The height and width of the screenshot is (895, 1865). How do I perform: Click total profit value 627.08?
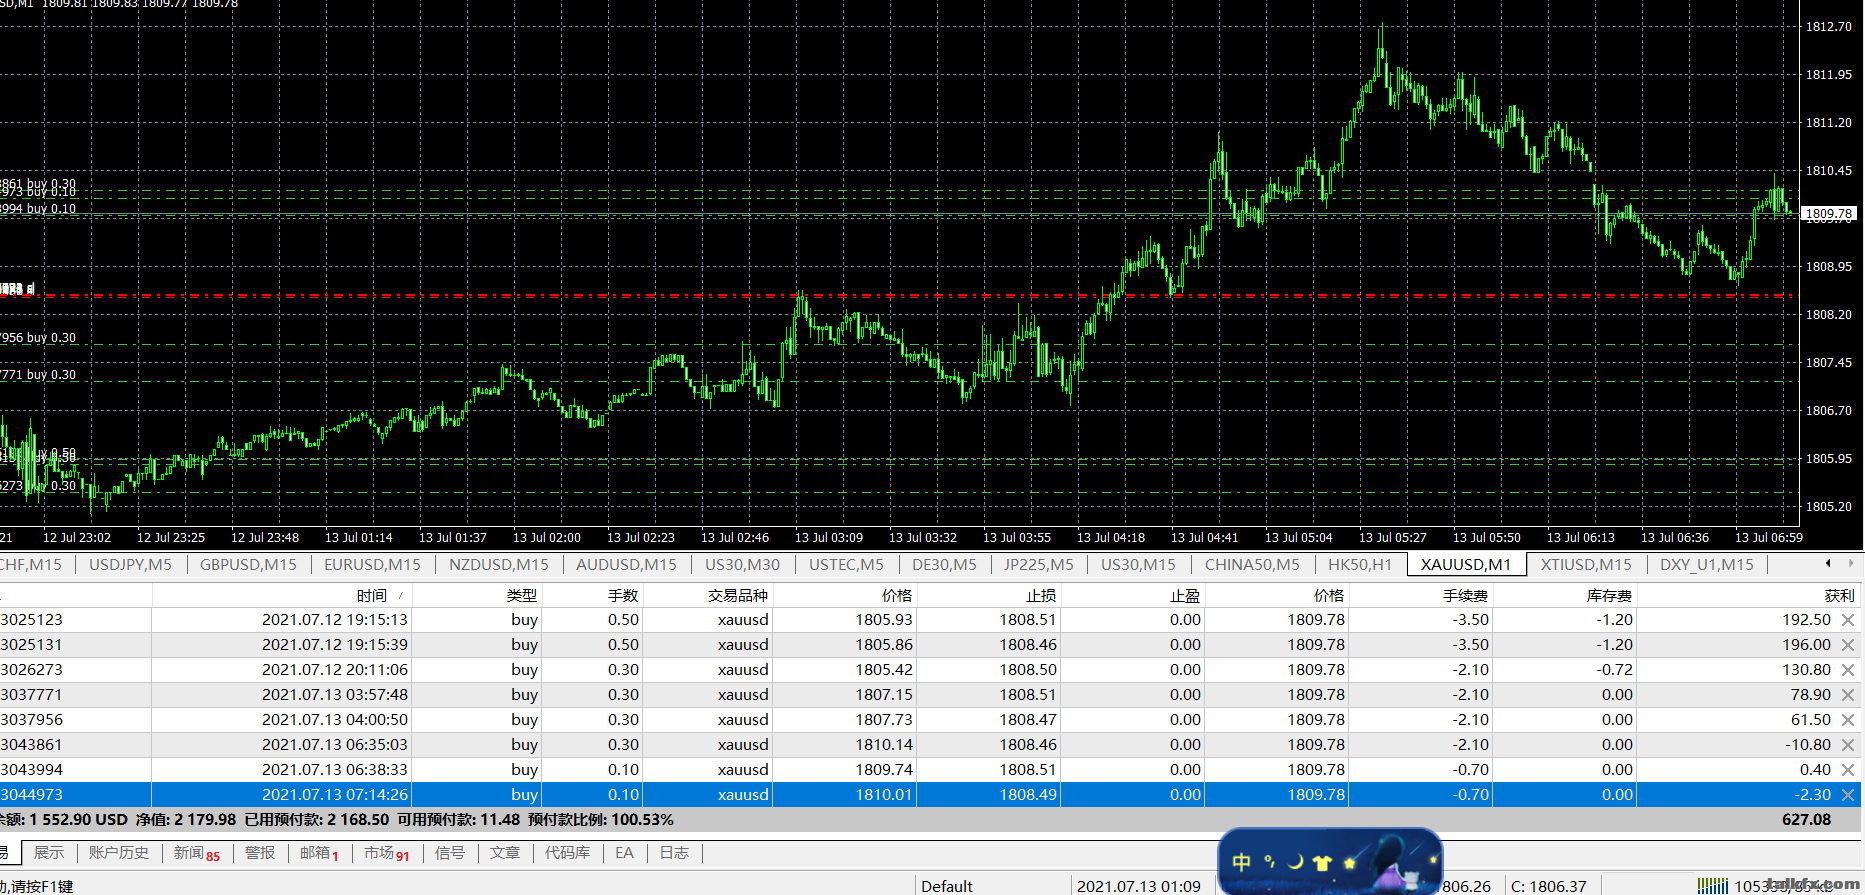click(1806, 820)
